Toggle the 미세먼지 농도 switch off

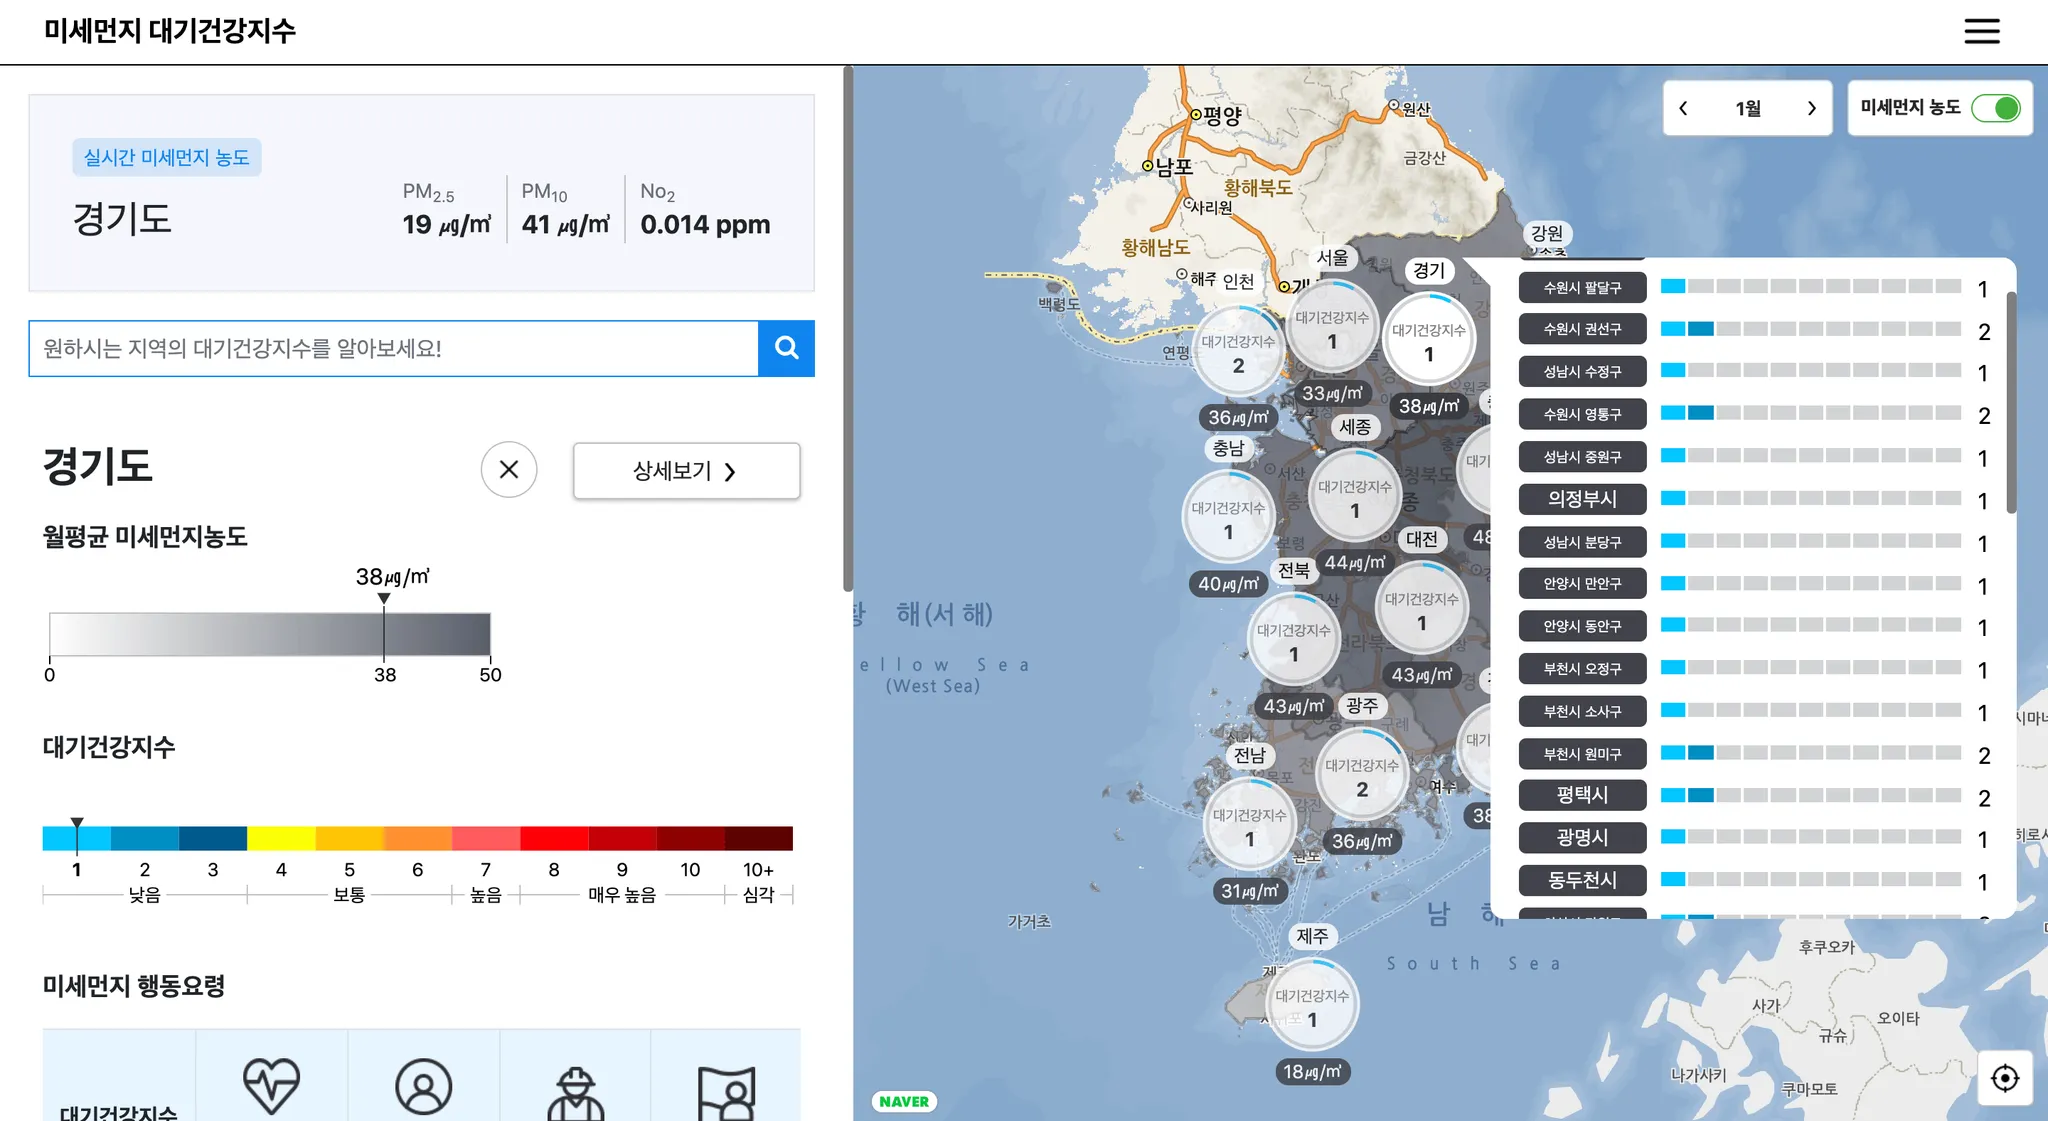click(1995, 108)
